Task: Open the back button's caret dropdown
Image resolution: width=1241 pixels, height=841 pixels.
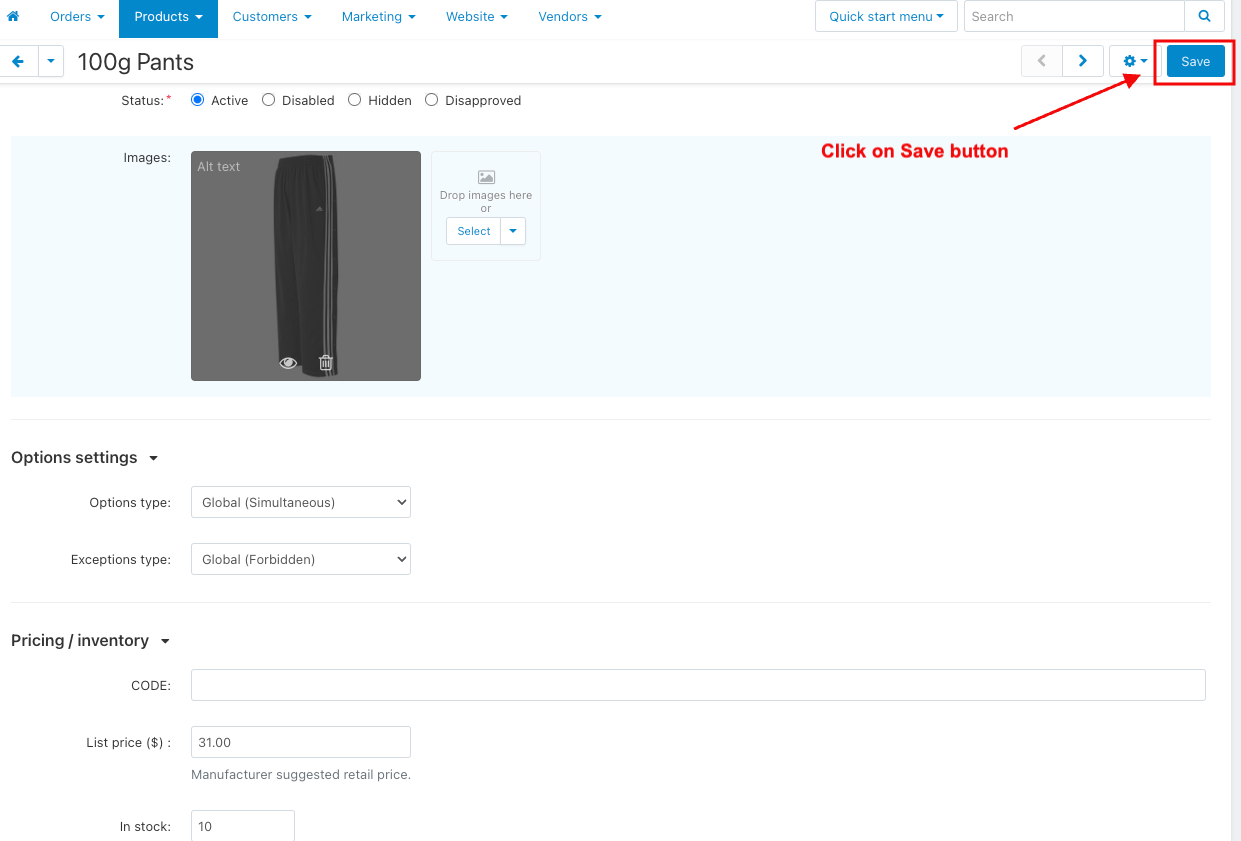Action: [x=51, y=61]
